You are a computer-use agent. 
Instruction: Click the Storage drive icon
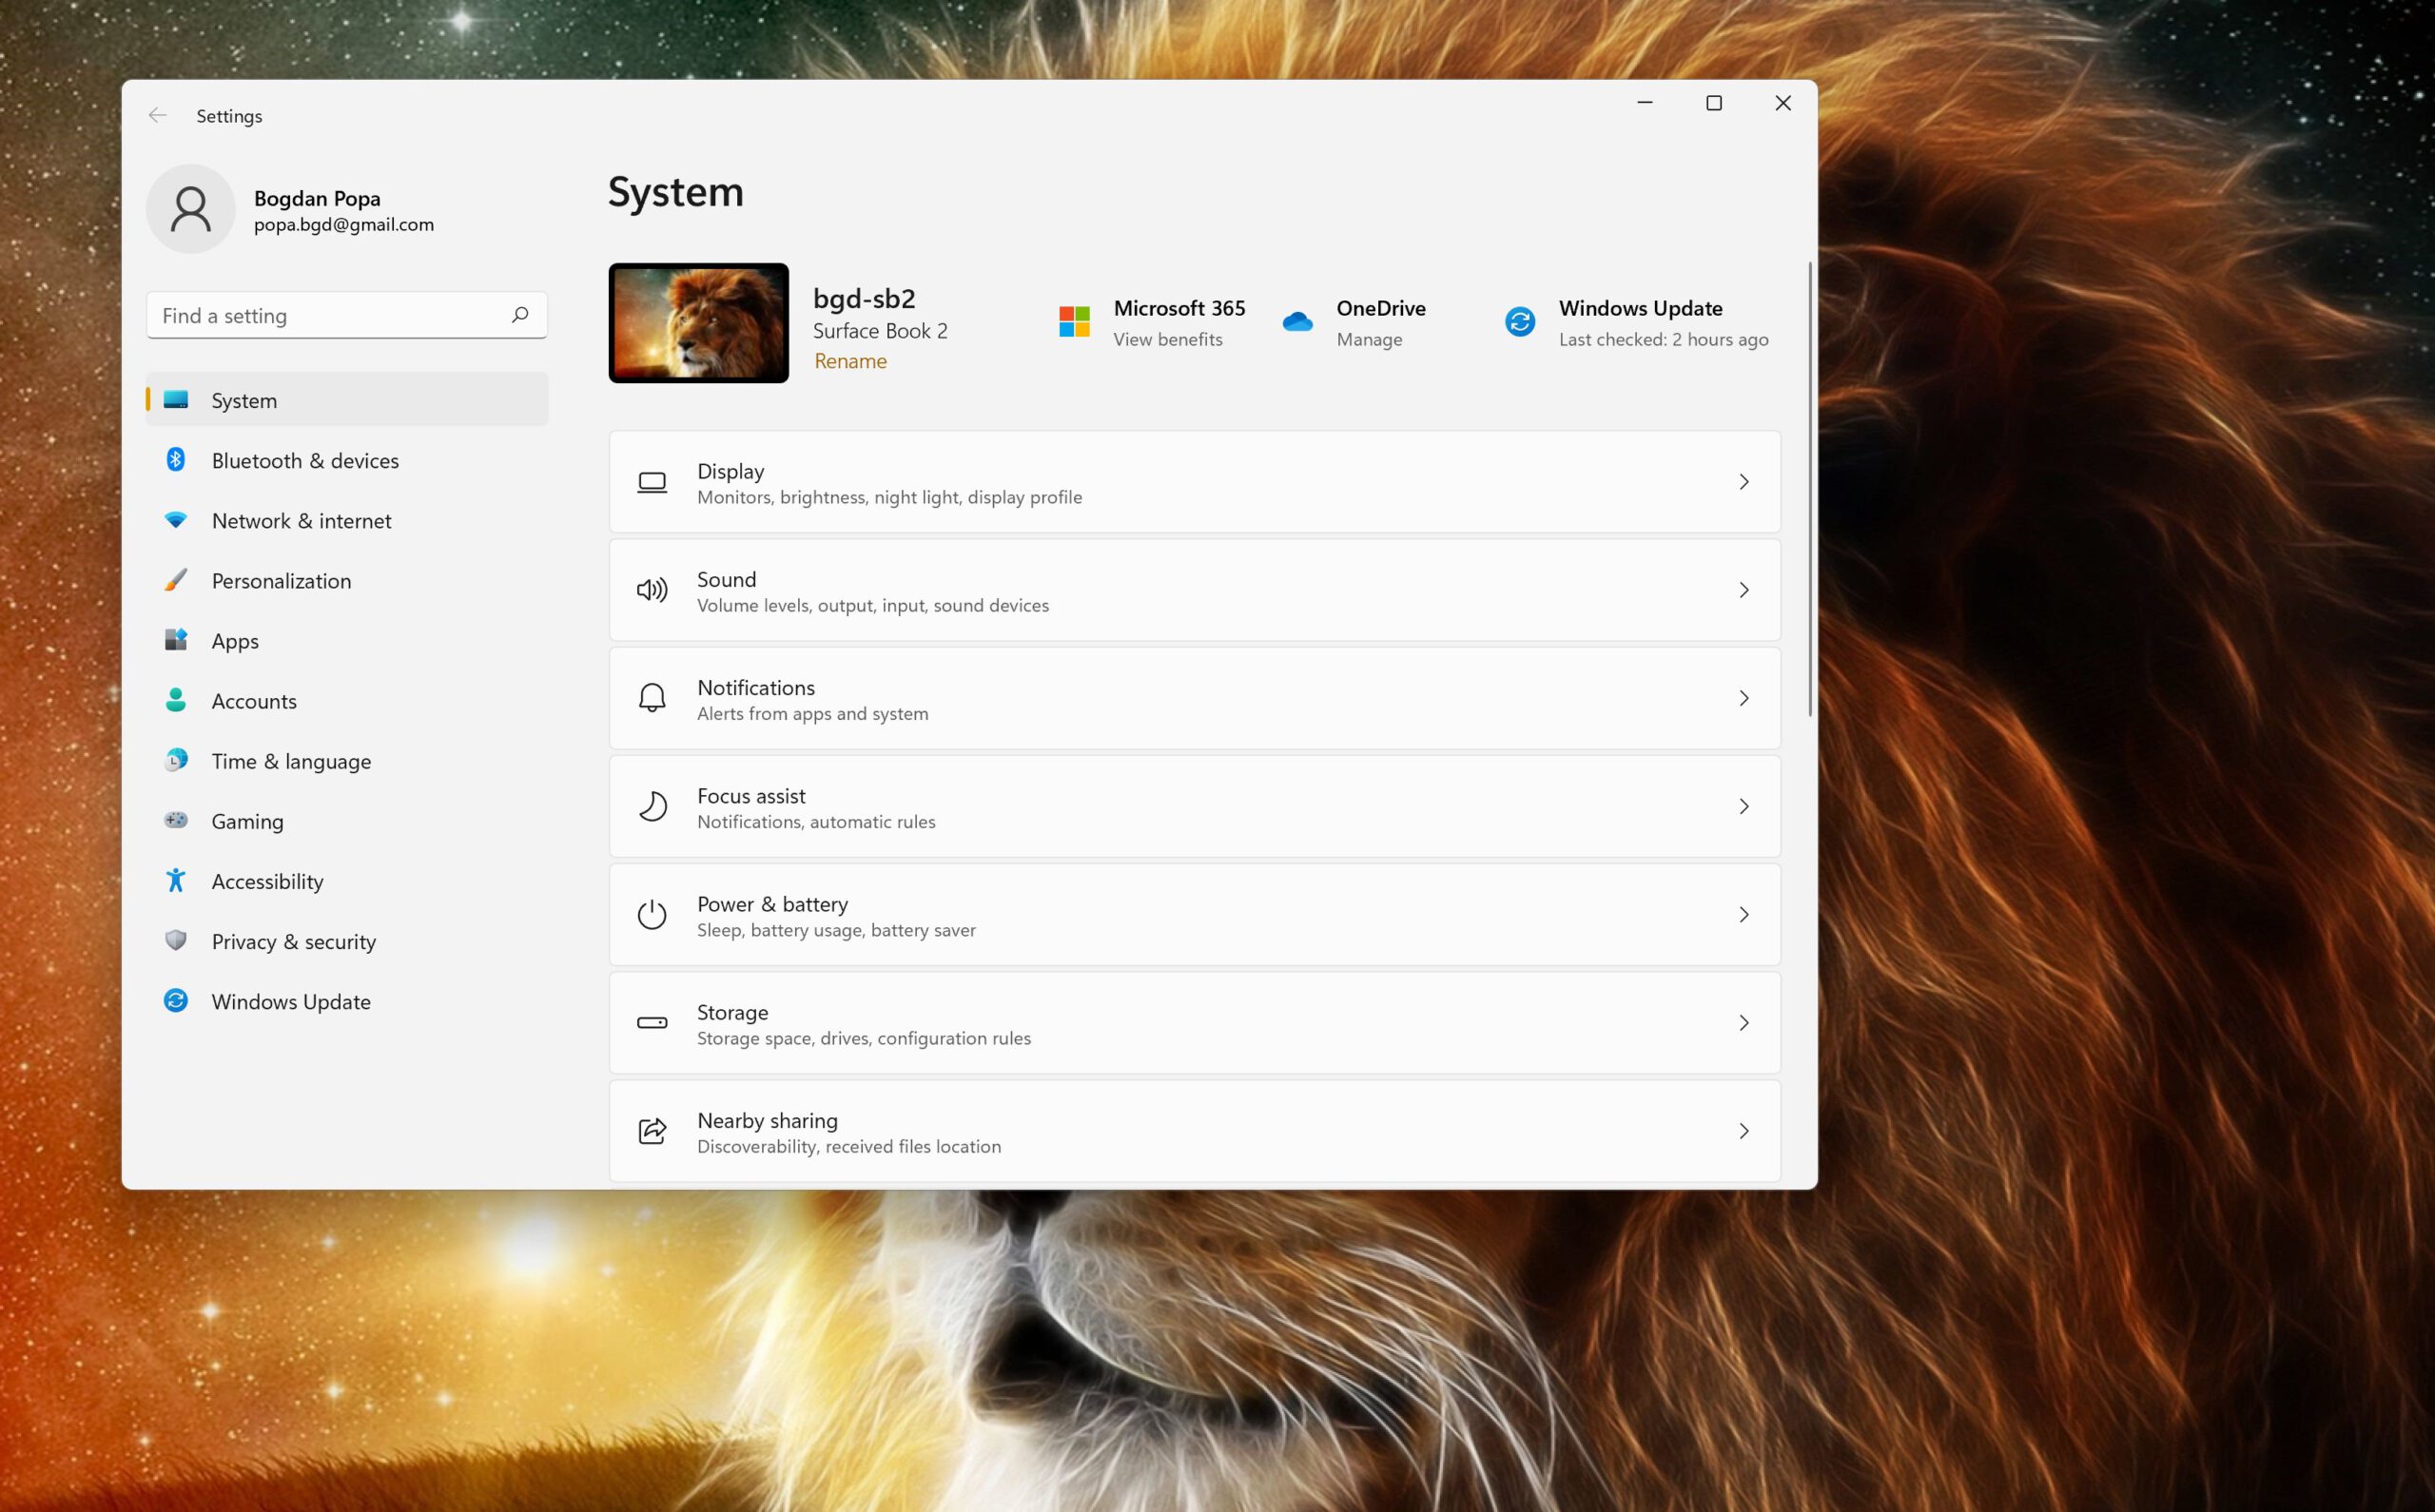(x=652, y=1022)
